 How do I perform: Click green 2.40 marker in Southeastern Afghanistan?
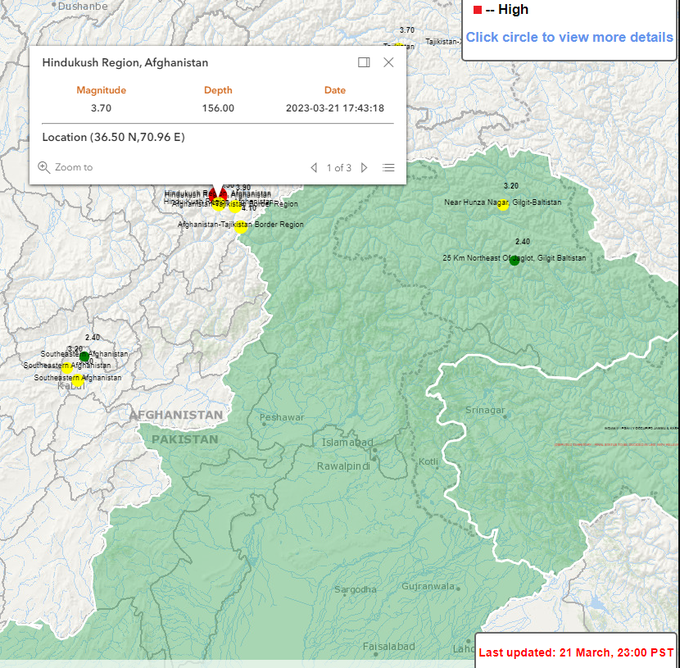(85, 356)
